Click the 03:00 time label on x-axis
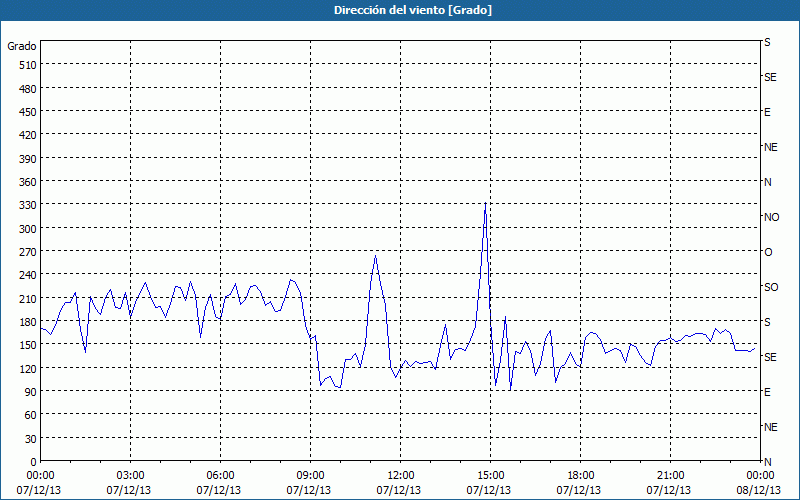This screenshot has height=500, width=800. (x=131, y=476)
